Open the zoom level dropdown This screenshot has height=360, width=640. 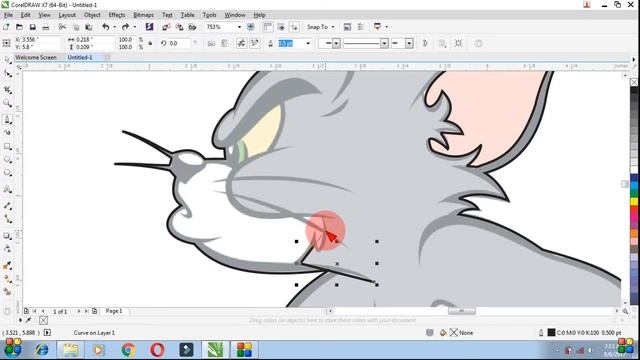[x=239, y=27]
